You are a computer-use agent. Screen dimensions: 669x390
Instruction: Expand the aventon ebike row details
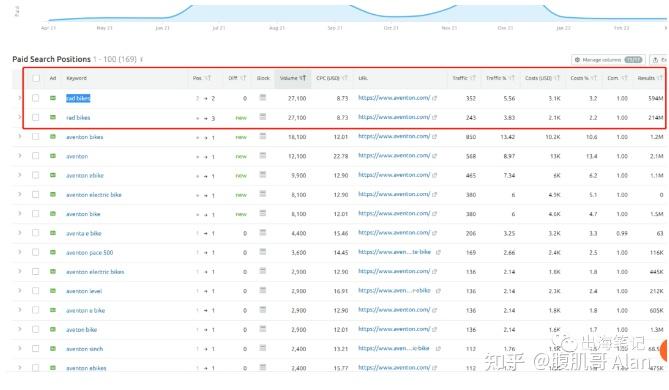(x=20, y=175)
